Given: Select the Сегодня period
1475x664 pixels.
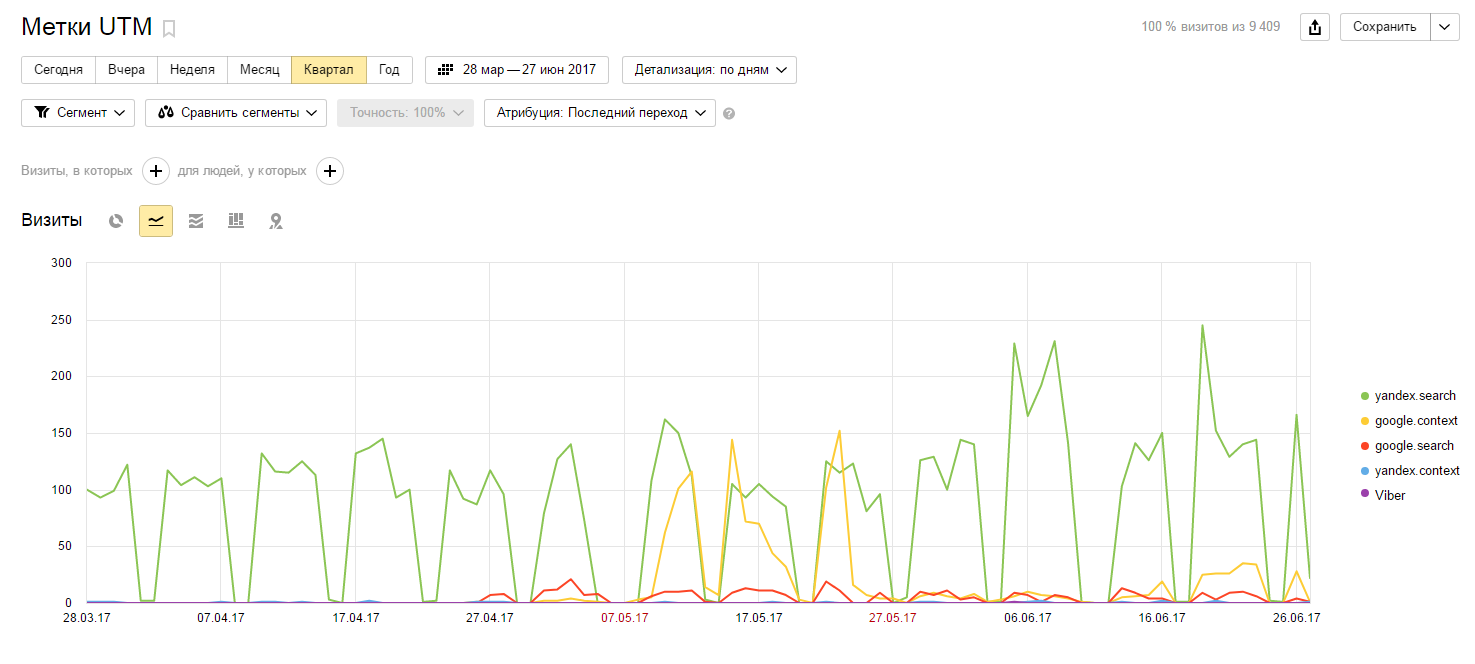Looking at the screenshot, I should (58, 70).
